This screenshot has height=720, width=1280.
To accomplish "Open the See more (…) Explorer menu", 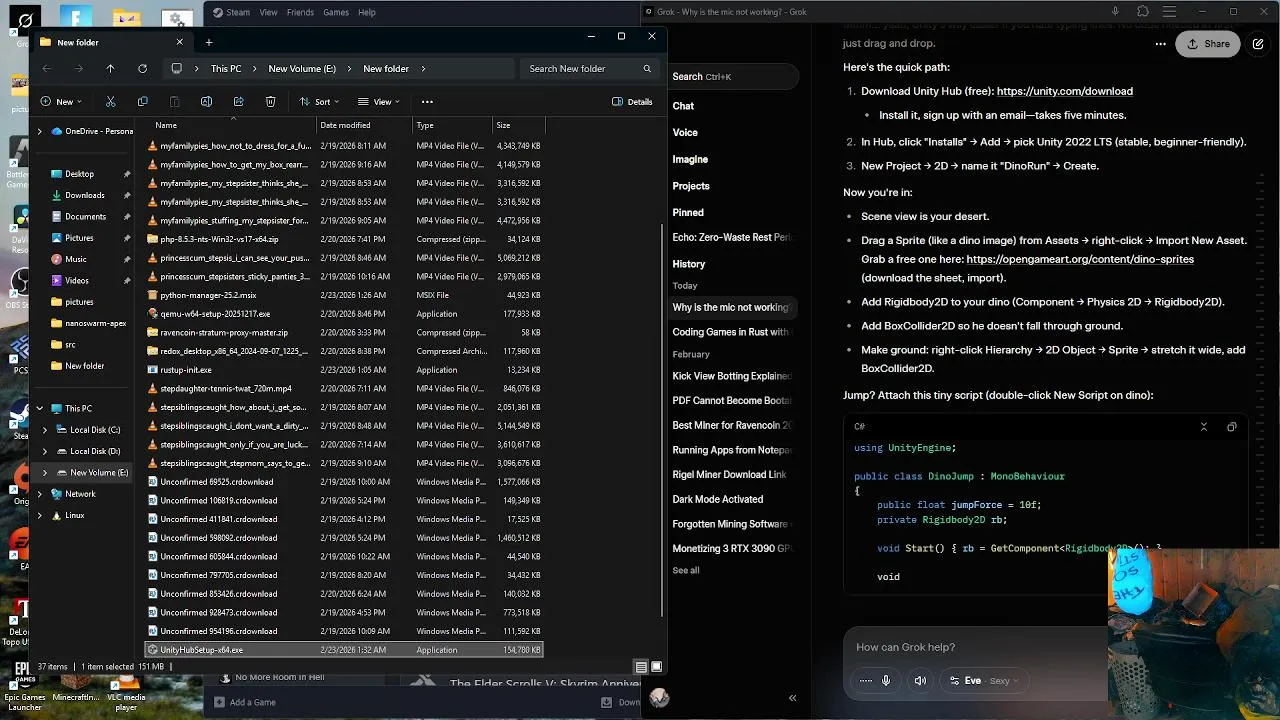I will 427,101.
